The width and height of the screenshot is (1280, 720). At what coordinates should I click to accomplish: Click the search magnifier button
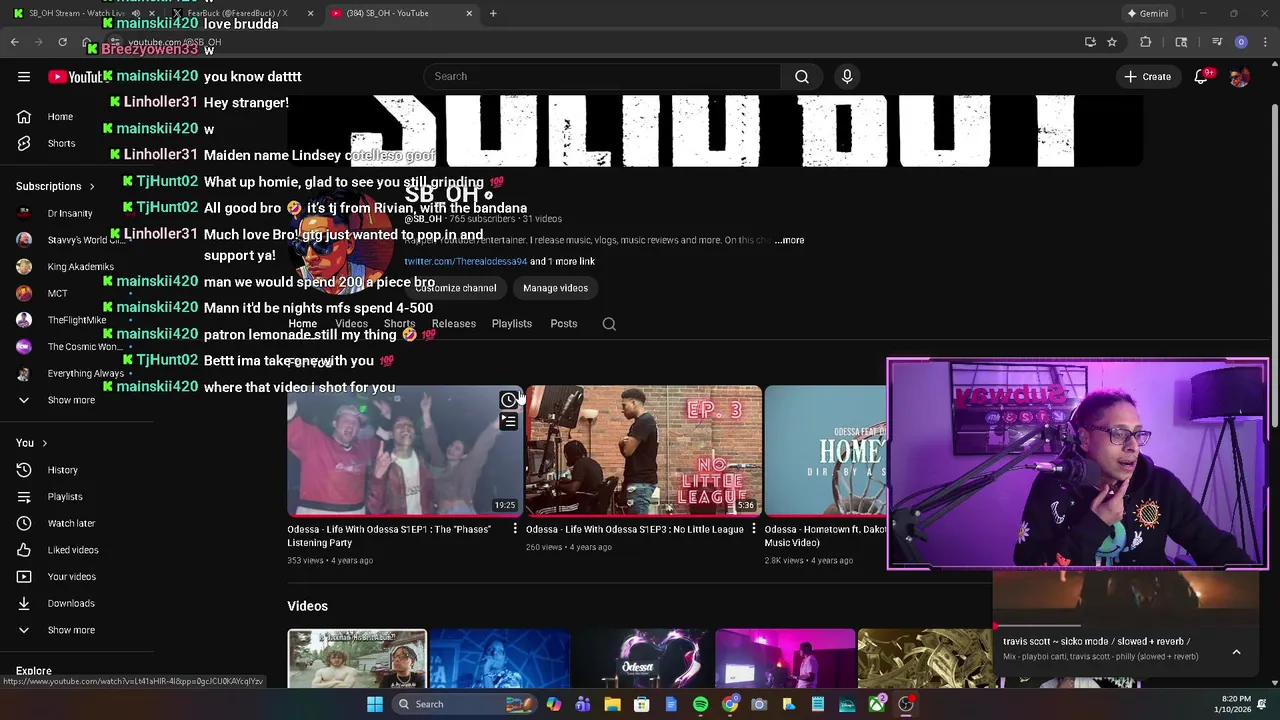point(802,76)
